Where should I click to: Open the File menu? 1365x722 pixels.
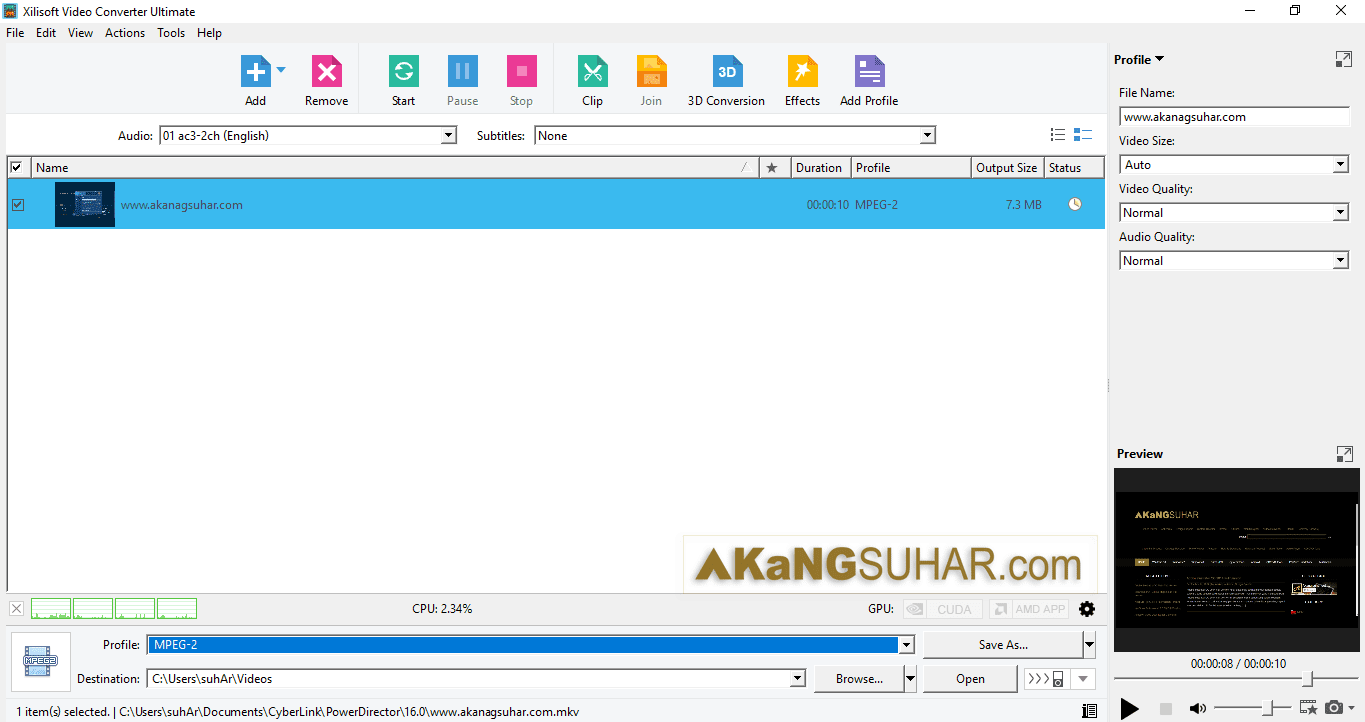(15, 33)
